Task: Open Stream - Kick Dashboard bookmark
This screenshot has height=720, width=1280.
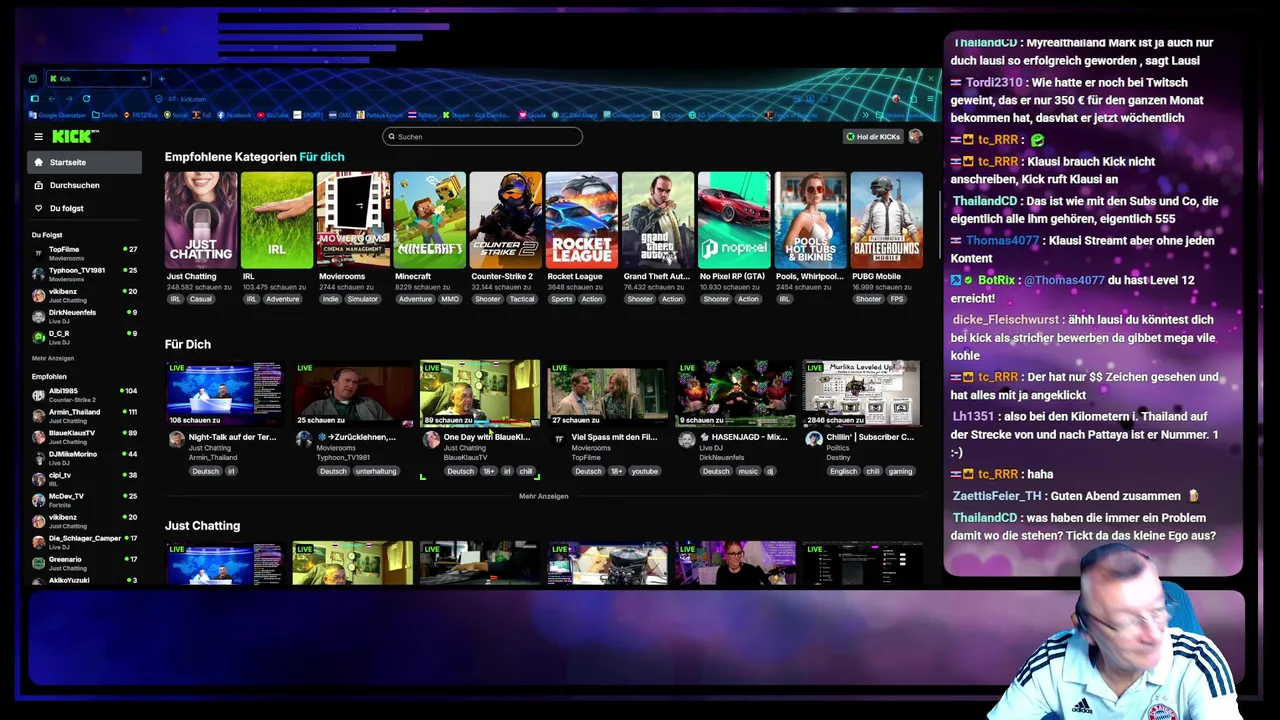Action: (477, 115)
